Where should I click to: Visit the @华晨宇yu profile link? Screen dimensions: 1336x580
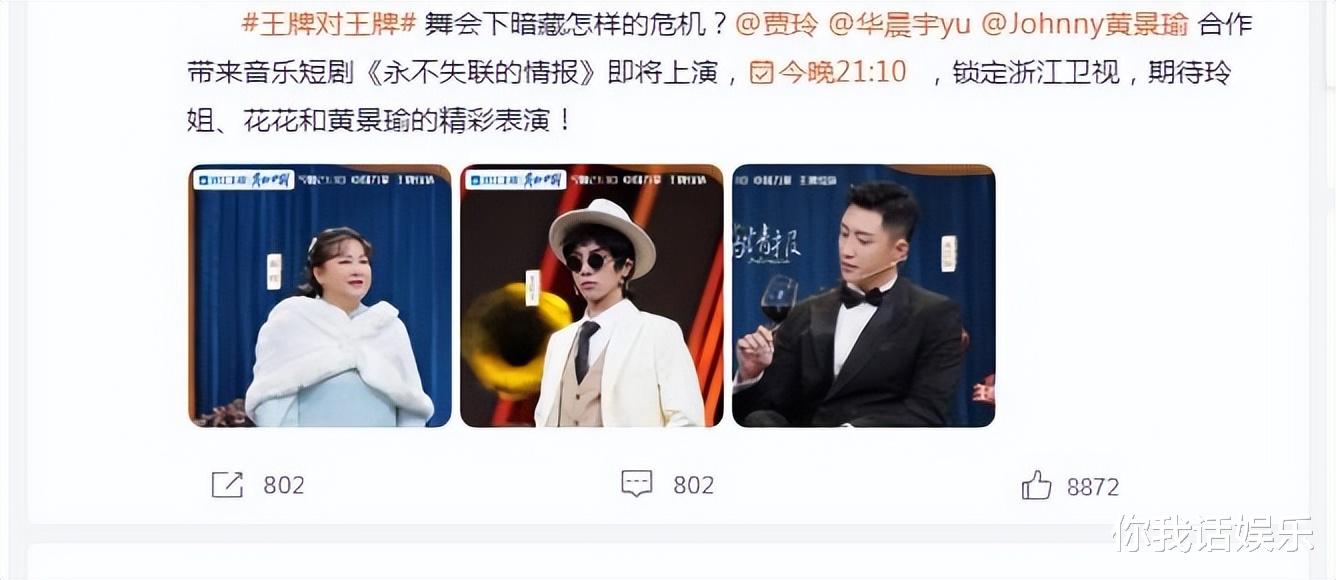point(885,24)
